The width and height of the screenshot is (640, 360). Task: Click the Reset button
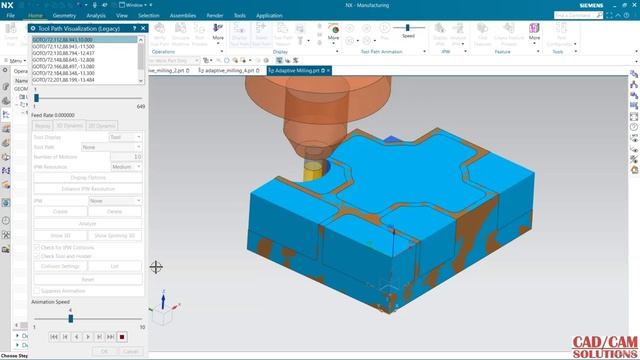(88, 280)
